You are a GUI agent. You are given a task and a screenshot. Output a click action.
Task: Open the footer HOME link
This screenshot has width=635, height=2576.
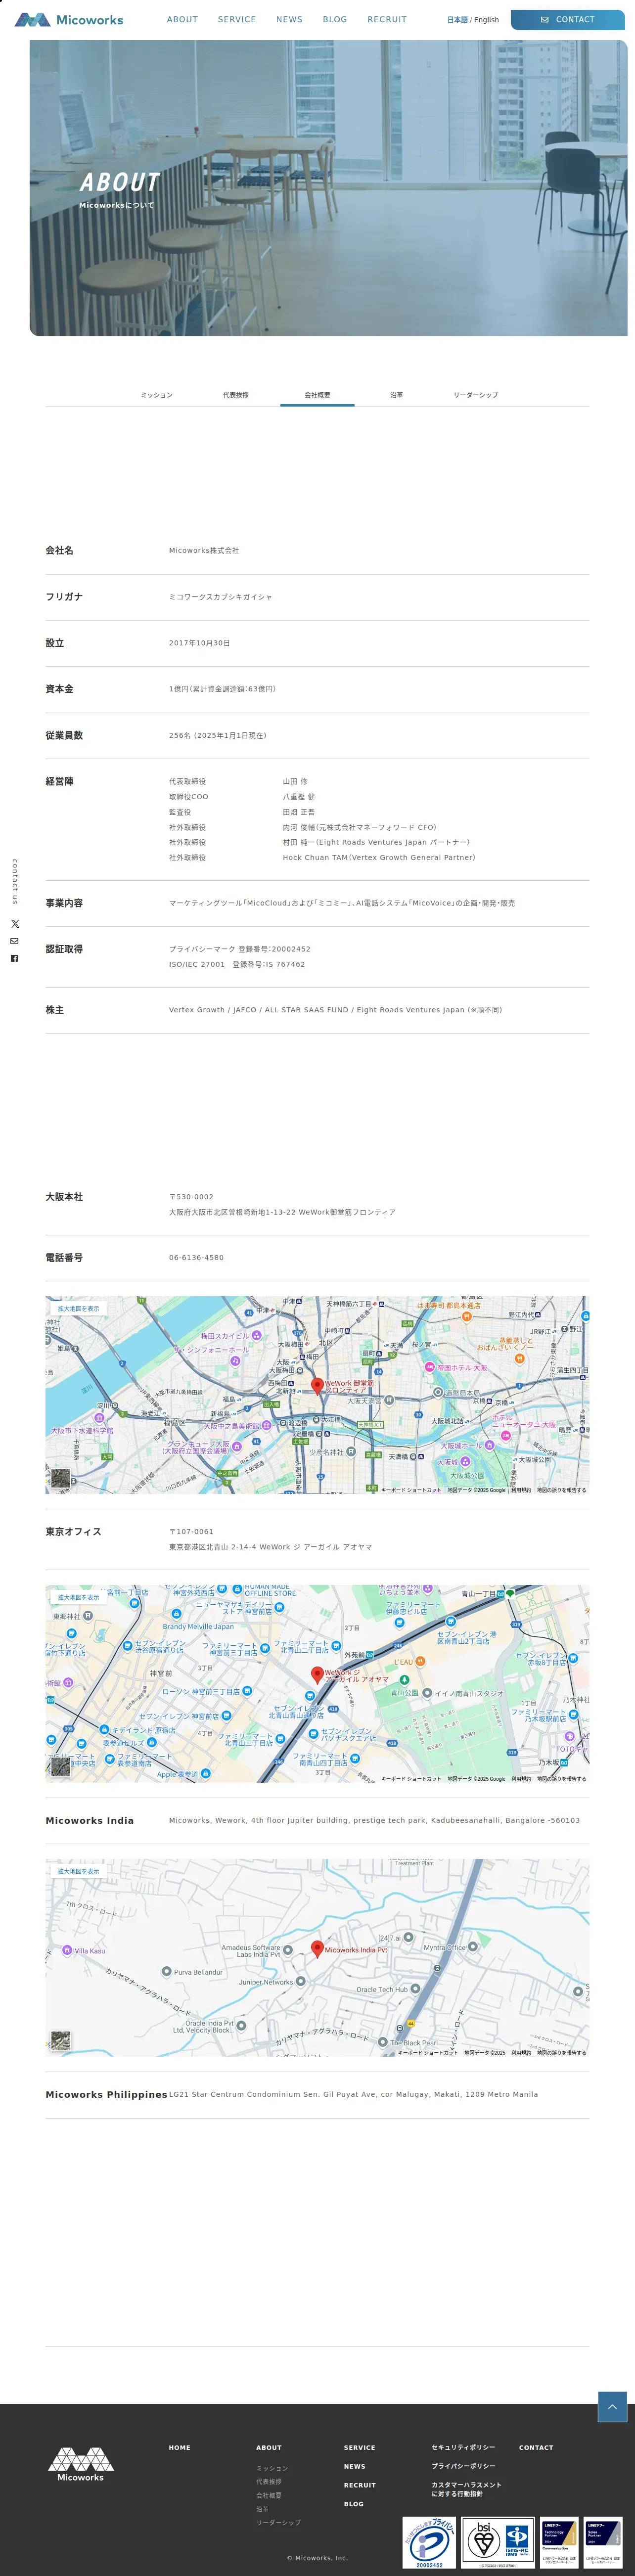click(x=180, y=2447)
